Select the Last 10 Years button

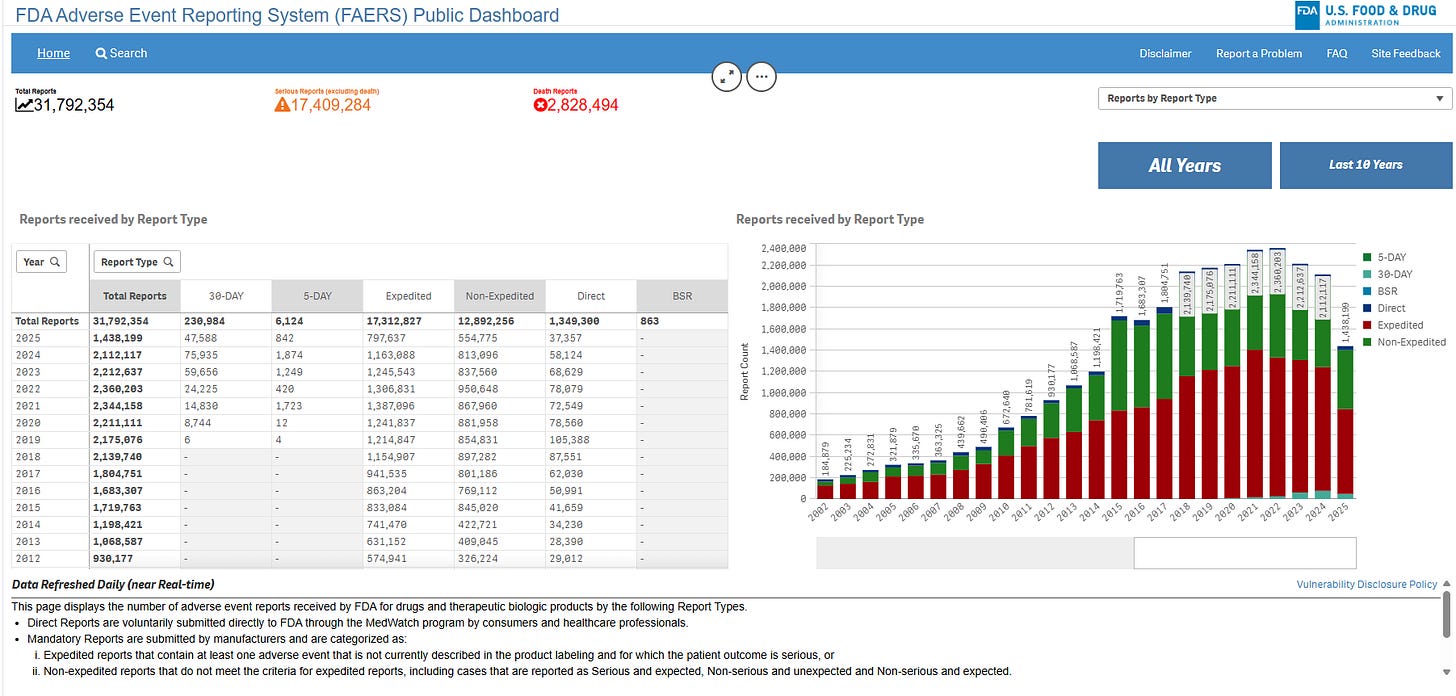[1365, 165]
